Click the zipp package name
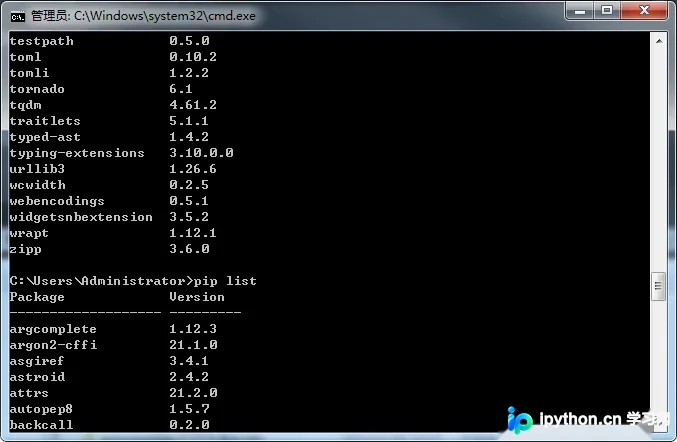Screen dimensions: 677x442 [25, 249]
